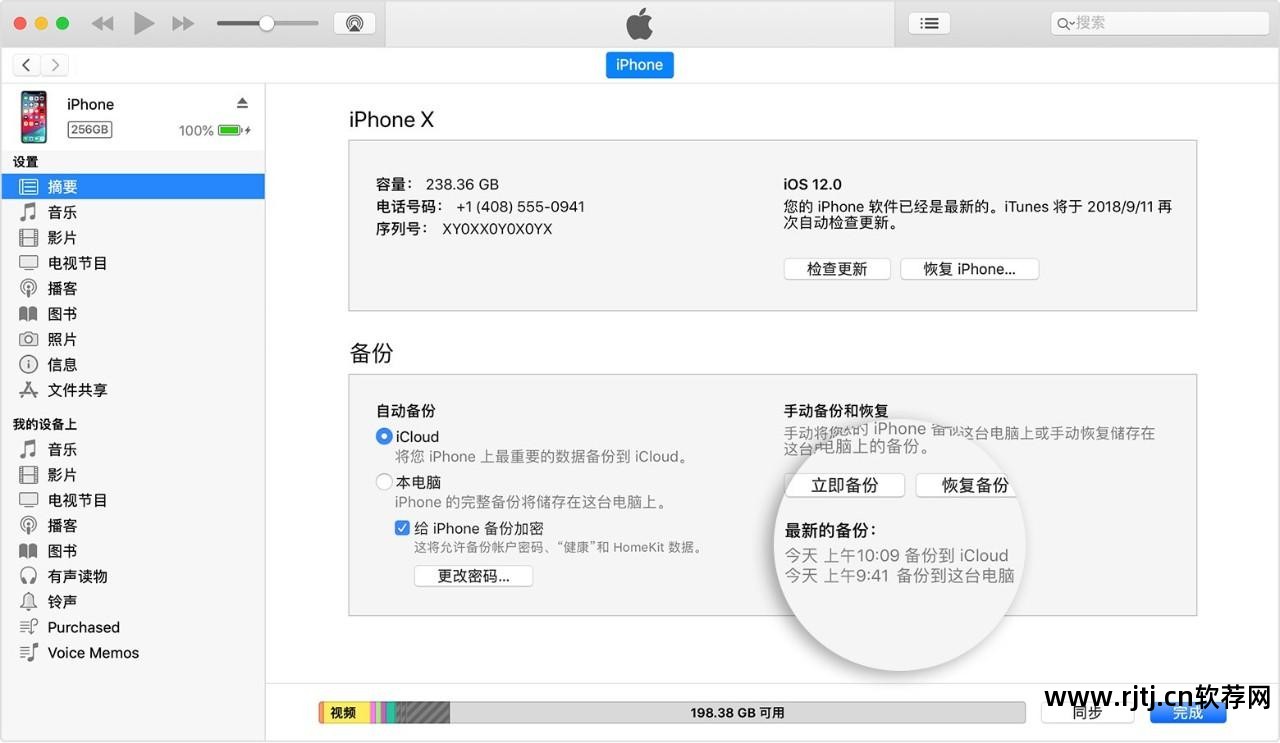Click the 238.36 GB capacity value
This screenshot has width=1280, height=743.
click(462, 184)
